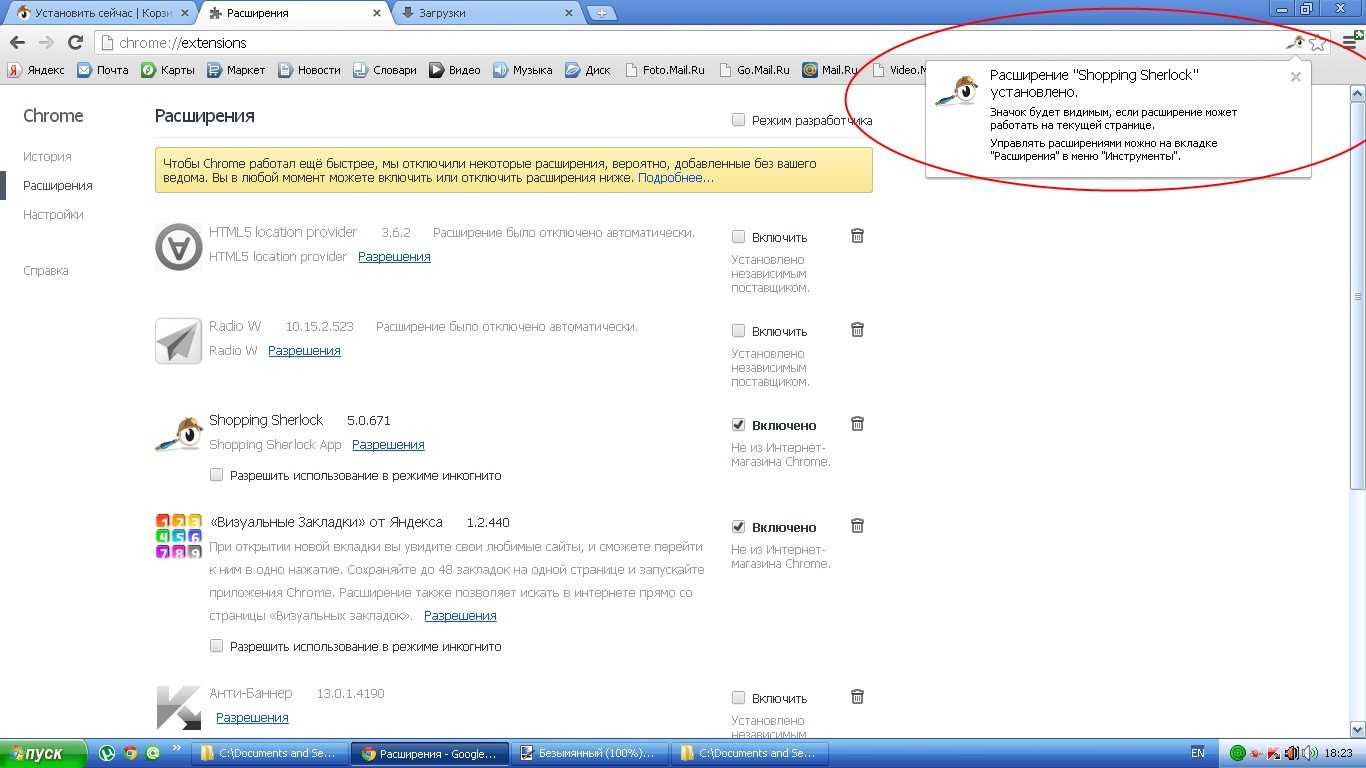Uncheck Включено for Визуальные Закладки
This screenshot has height=768, width=1366.
(738, 527)
